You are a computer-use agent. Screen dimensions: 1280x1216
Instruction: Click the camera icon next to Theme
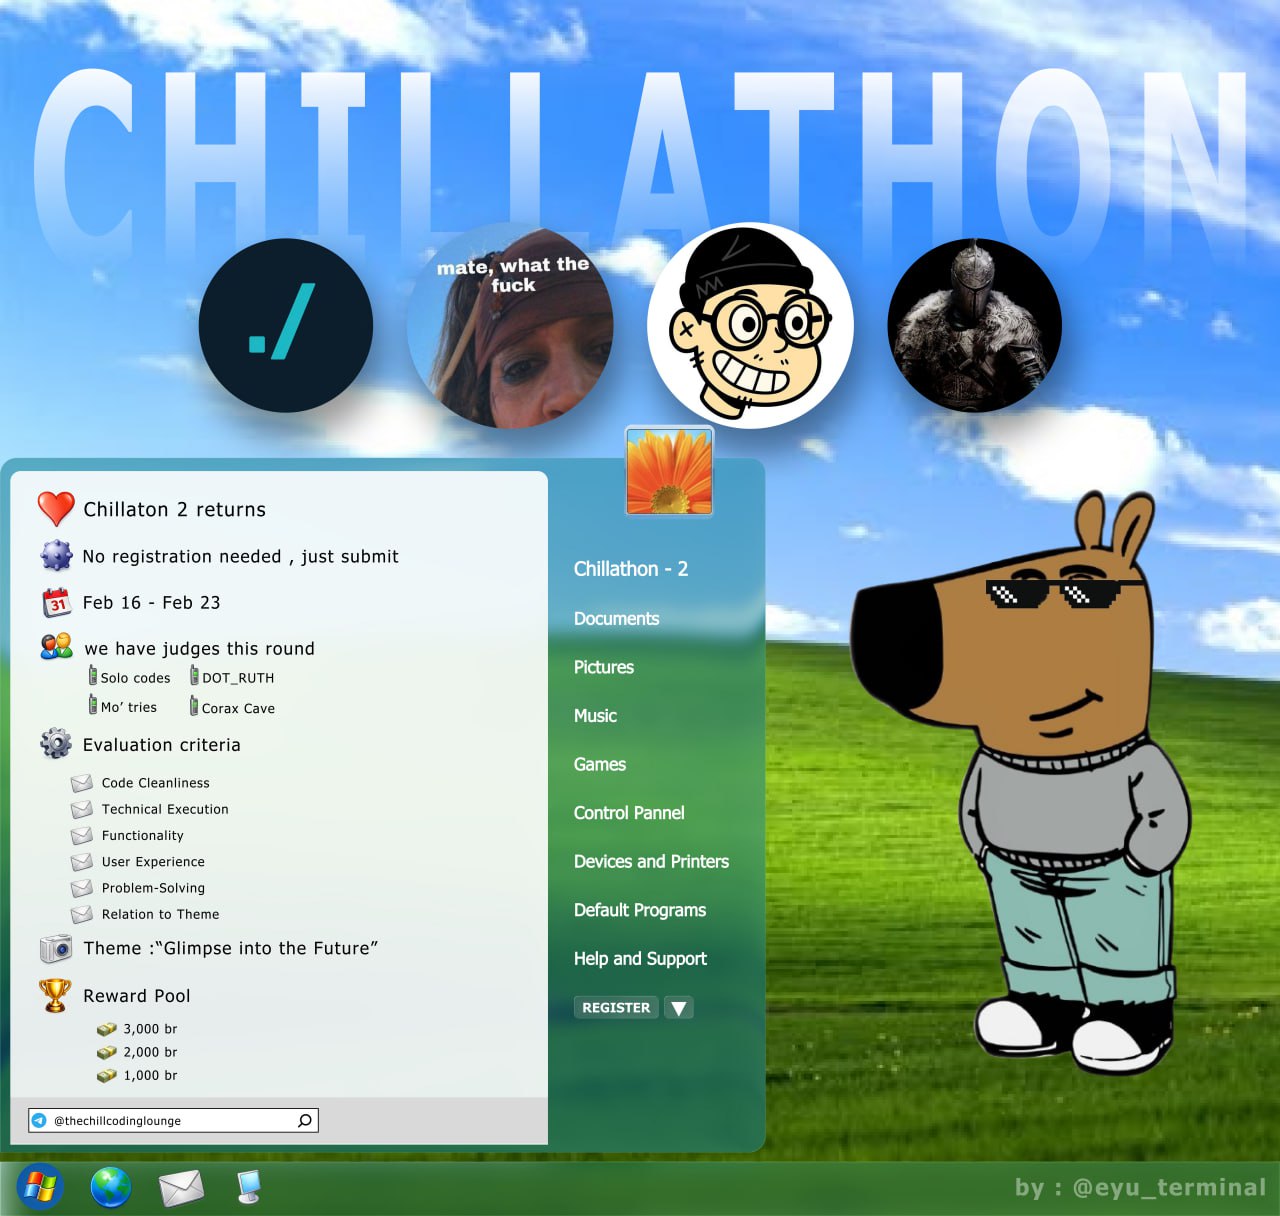pyautogui.click(x=56, y=948)
